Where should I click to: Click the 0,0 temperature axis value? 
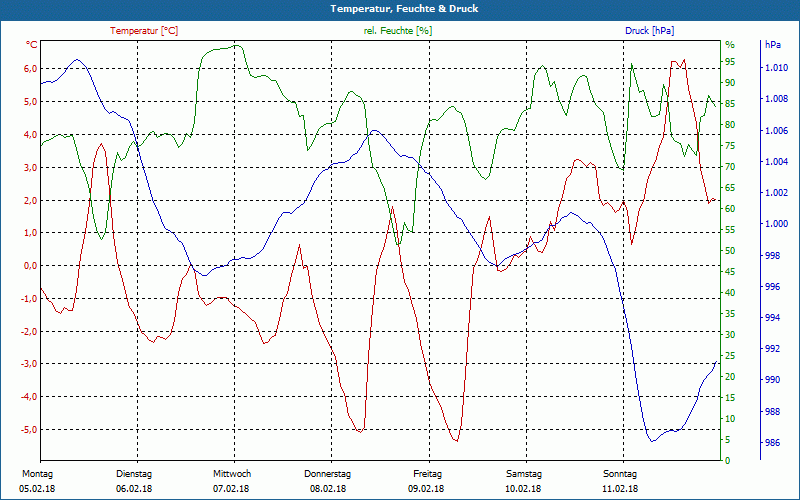pos(31,266)
